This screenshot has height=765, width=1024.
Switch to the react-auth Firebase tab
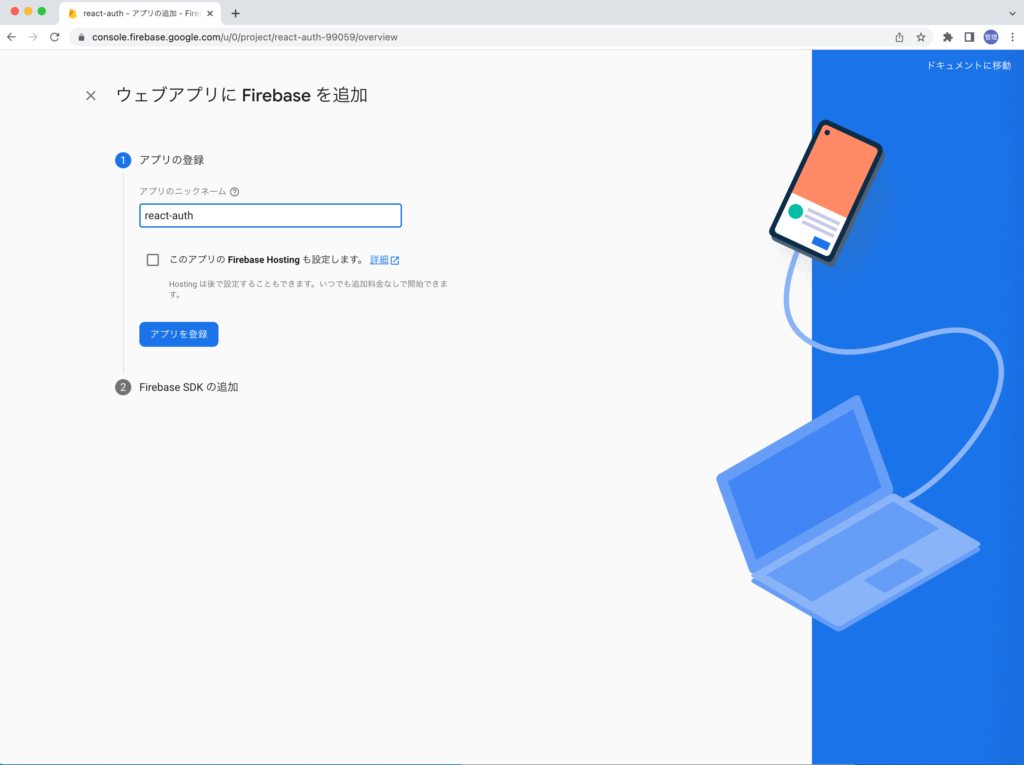[140, 13]
